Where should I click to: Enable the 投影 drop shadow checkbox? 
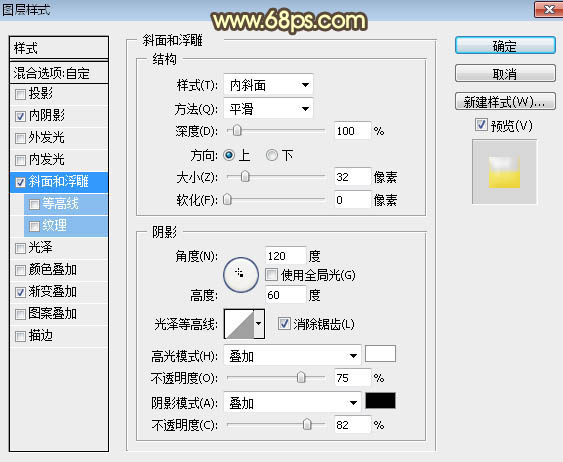click(20, 94)
